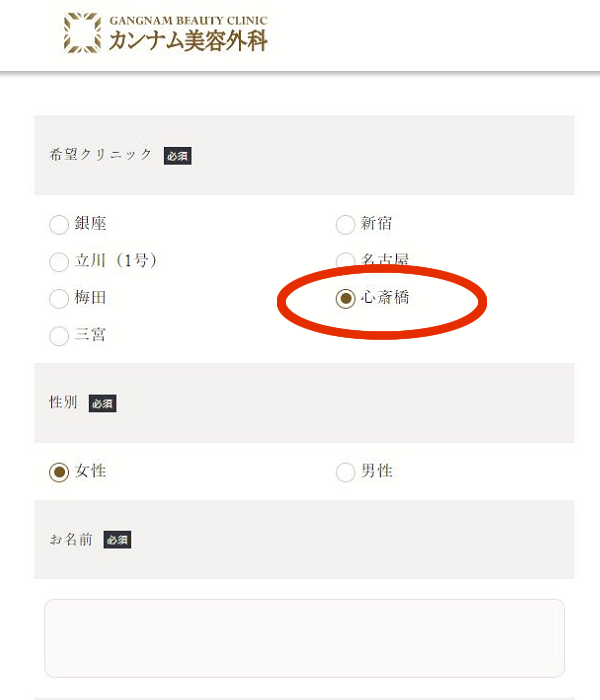
Task: Click the 必須 badge beside お名前
Action: pyautogui.click(x=117, y=541)
